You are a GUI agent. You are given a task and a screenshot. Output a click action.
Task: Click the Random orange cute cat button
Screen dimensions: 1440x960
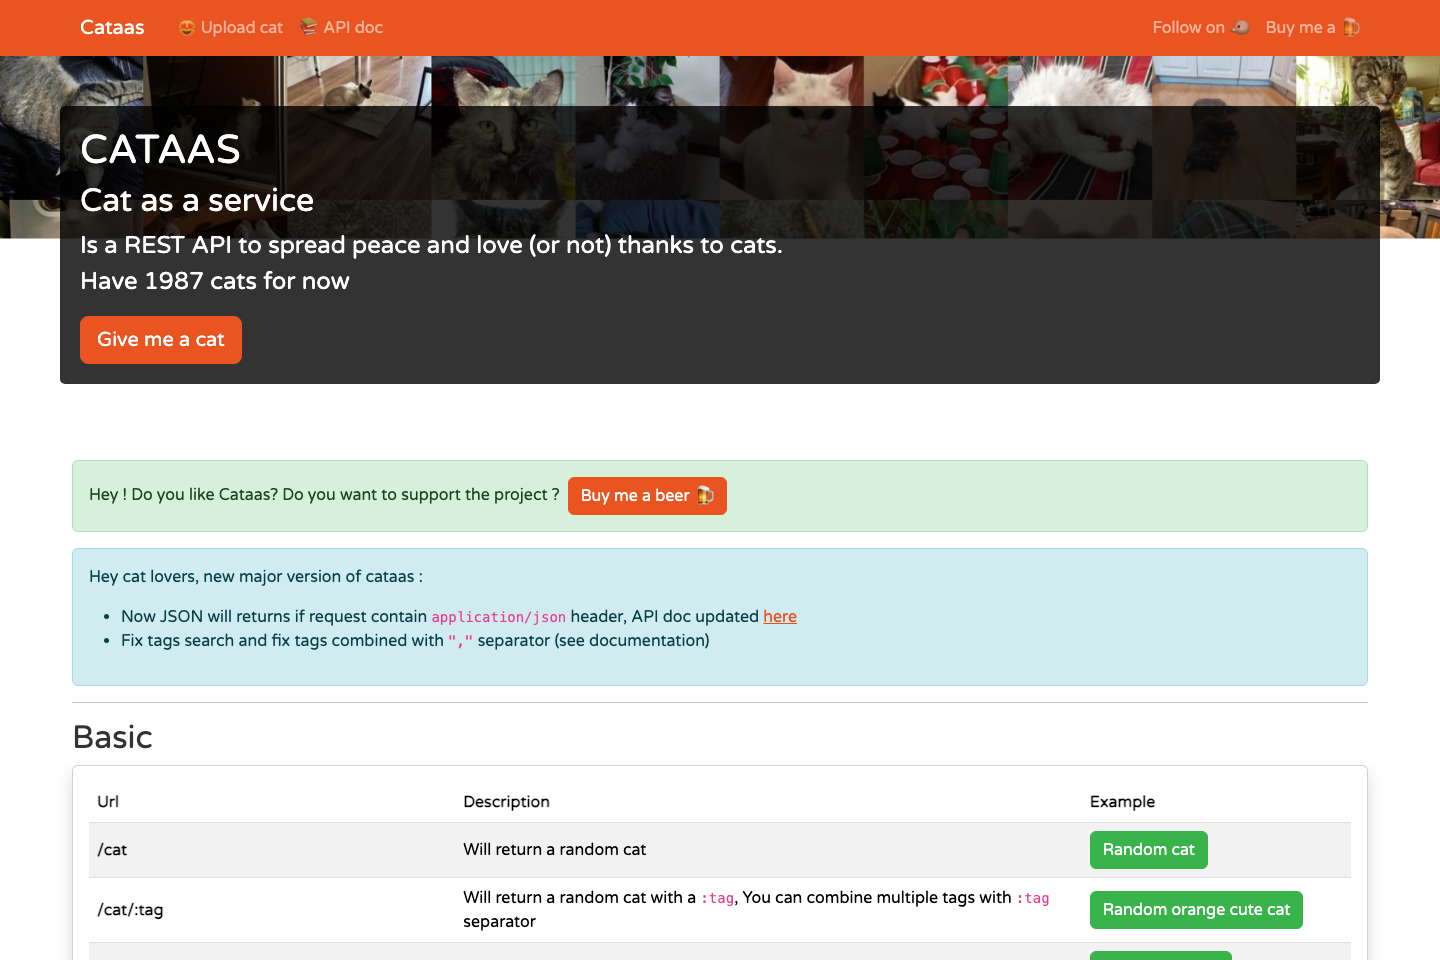[1196, 909]
